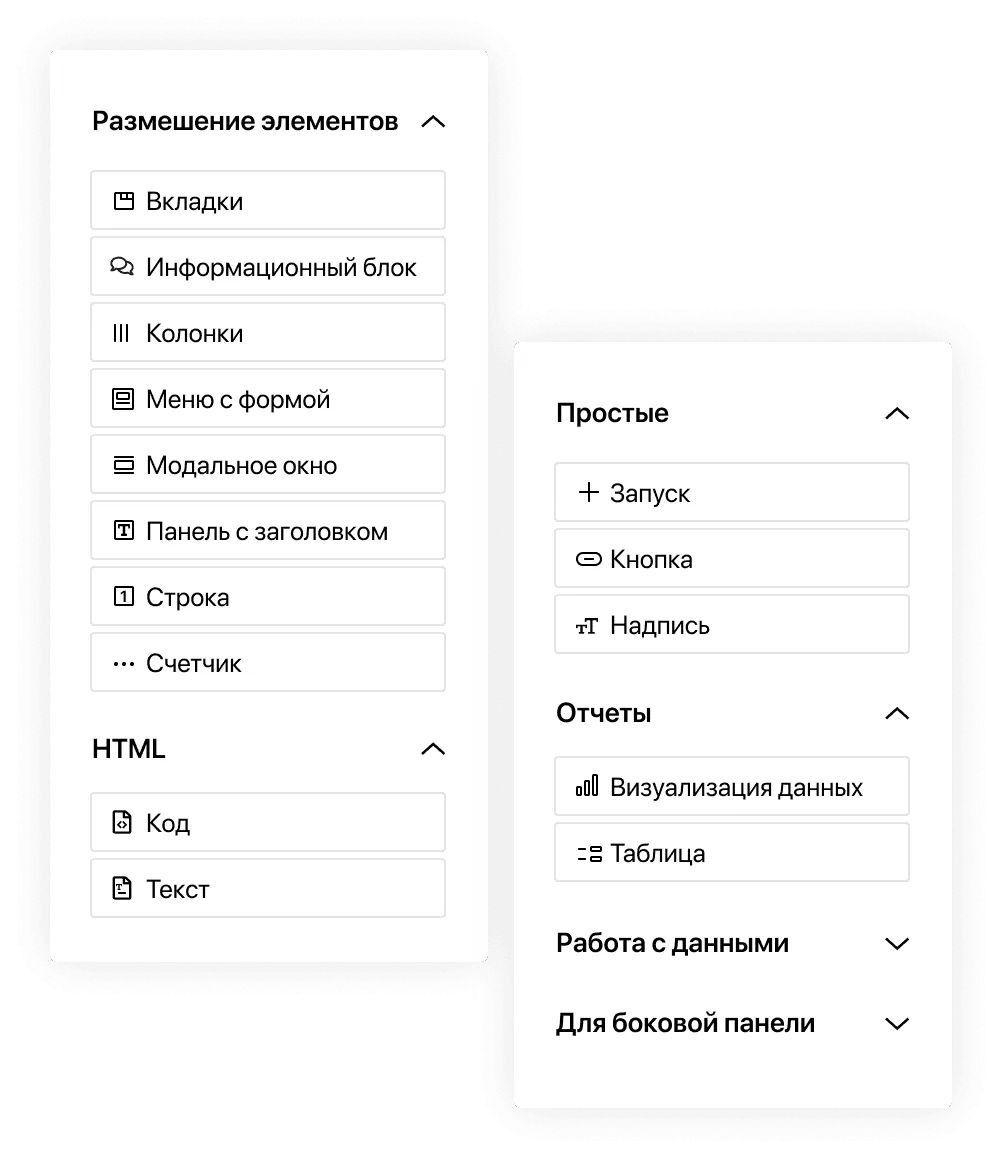Click the Код element under HTML
Screen dimensions: 1002x1158
pos(267,822)
